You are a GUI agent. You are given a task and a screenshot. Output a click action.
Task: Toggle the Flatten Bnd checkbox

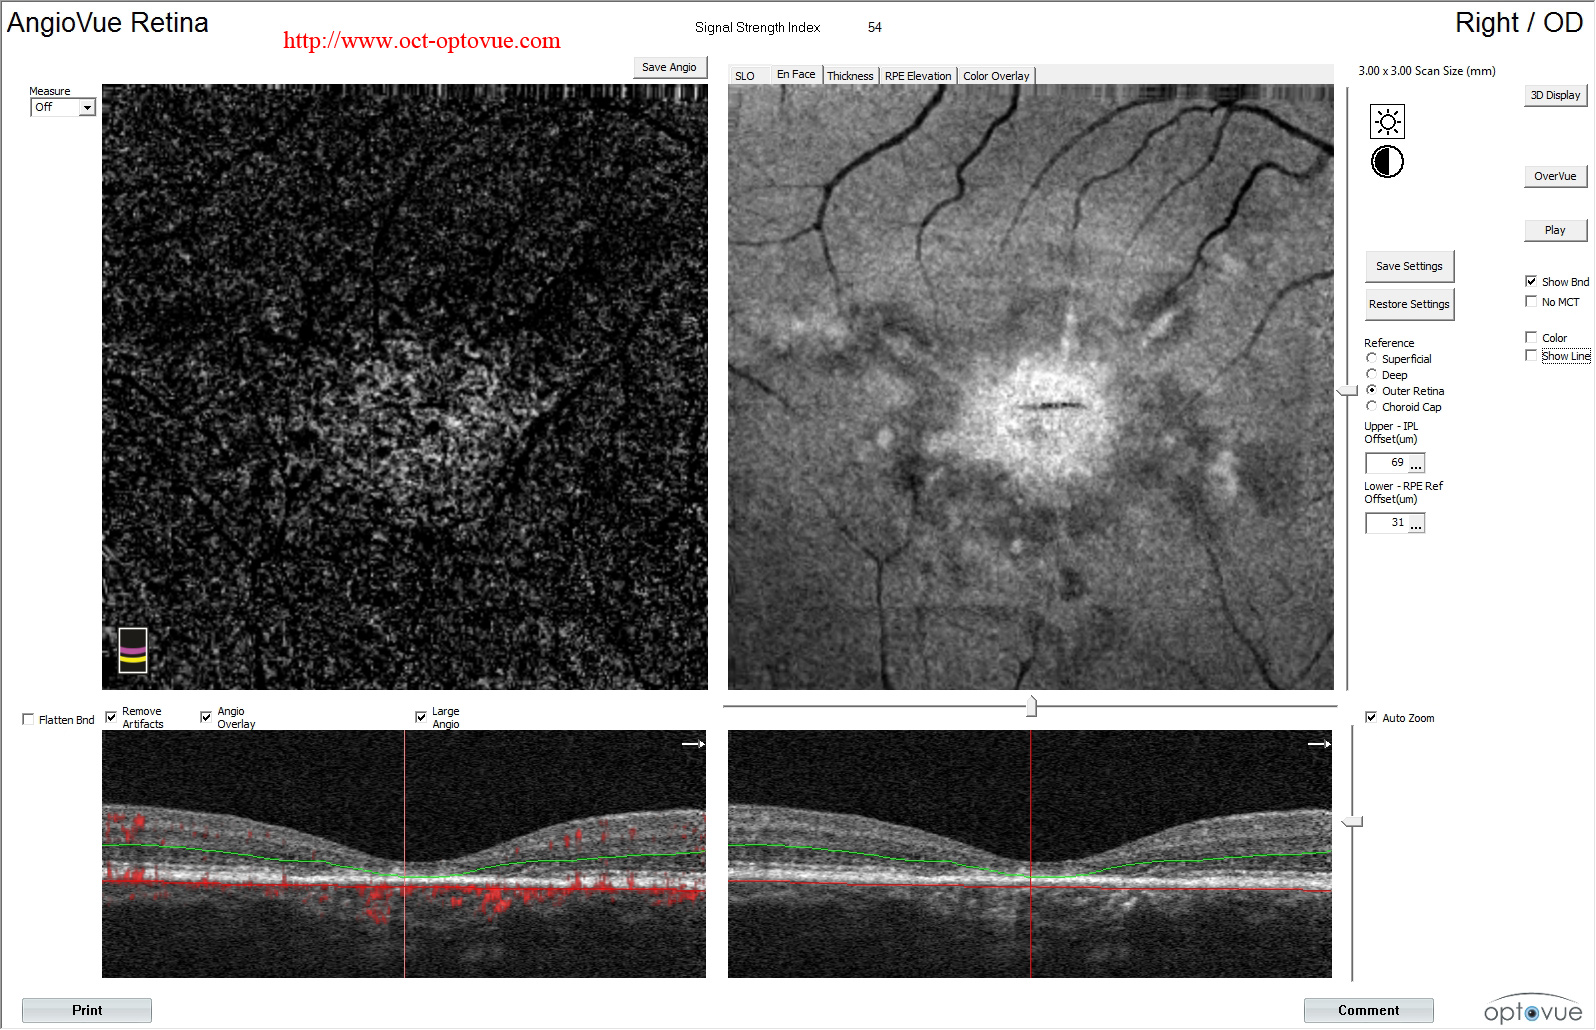pos(28,719)
